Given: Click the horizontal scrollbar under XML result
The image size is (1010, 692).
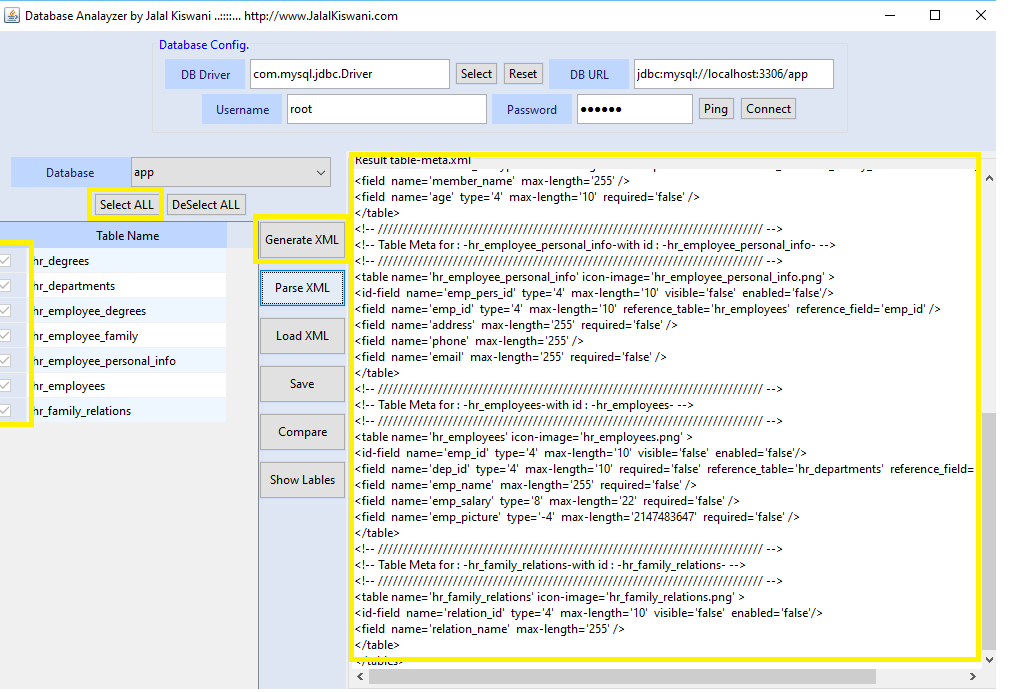Looking at the screenshot, I should (x=620, y=677).
